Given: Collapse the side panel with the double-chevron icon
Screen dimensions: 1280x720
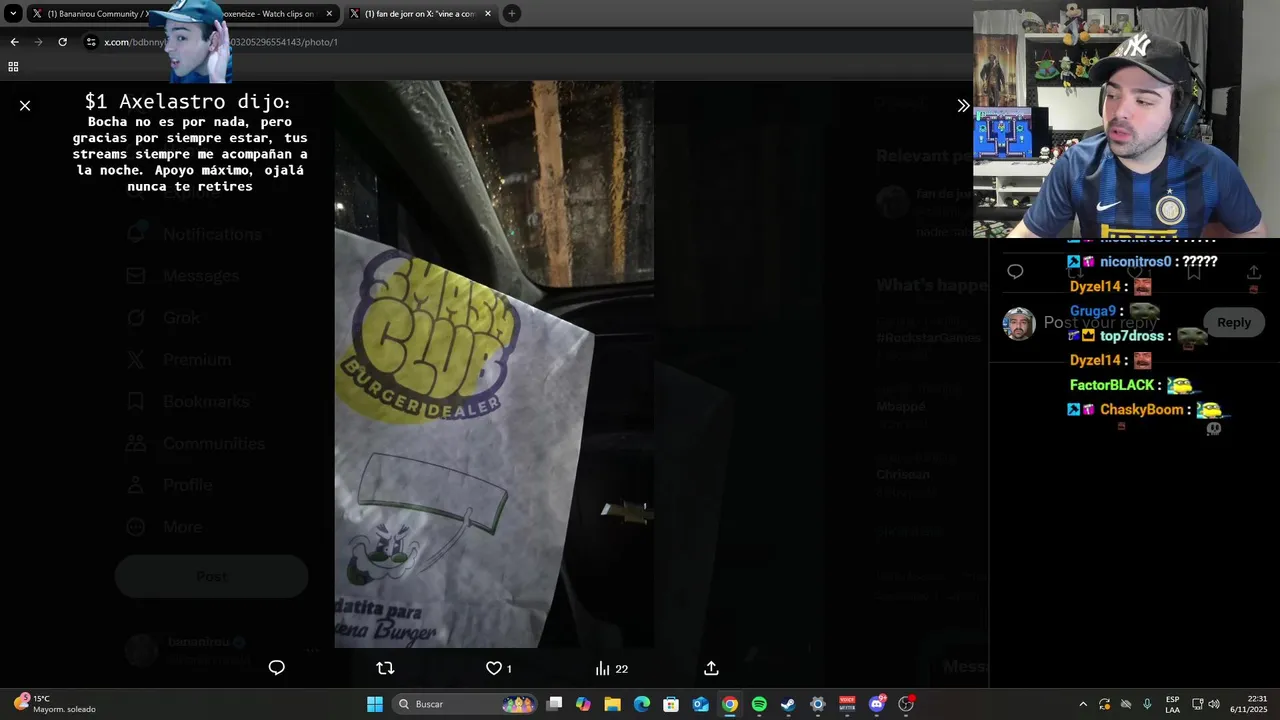Looking at the screenshot, I should pyautogui.click(x=963, y=105).
